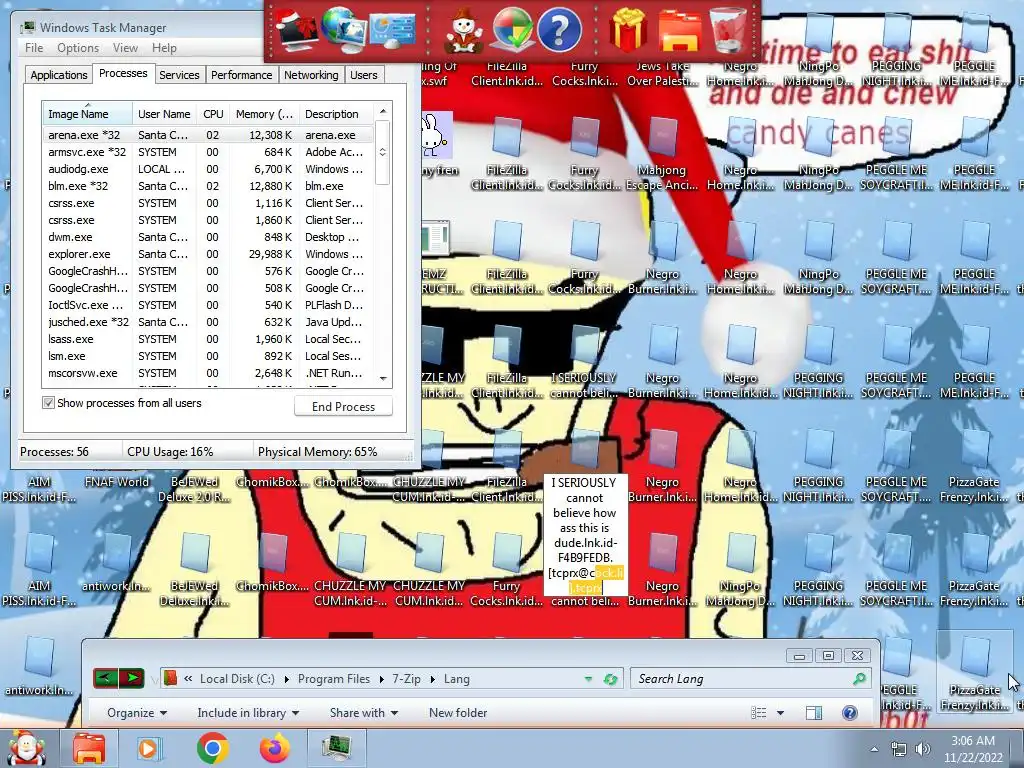Open the red folder icon in the dock

tap(680, 30)
